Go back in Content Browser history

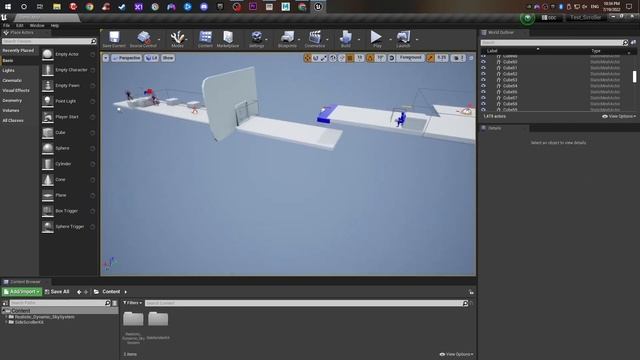coord(79,292)
